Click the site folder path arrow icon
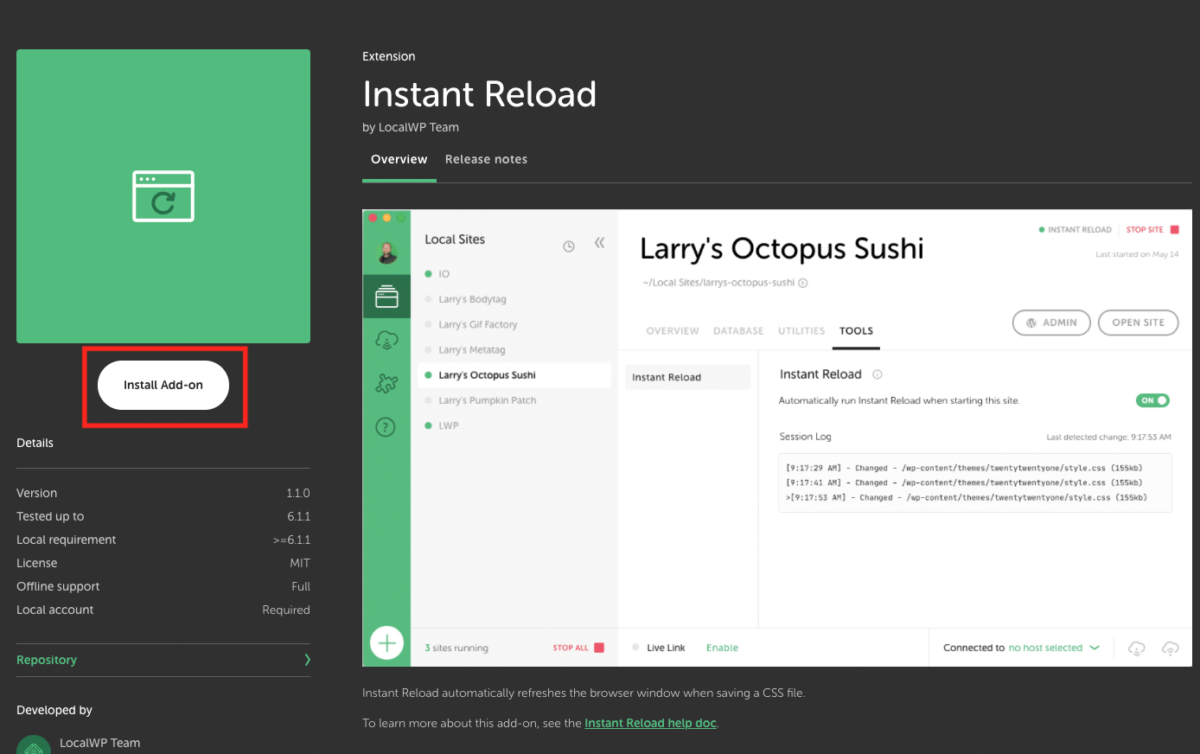The height and width of the screenshot is (754, 1200). coord(803,283)
